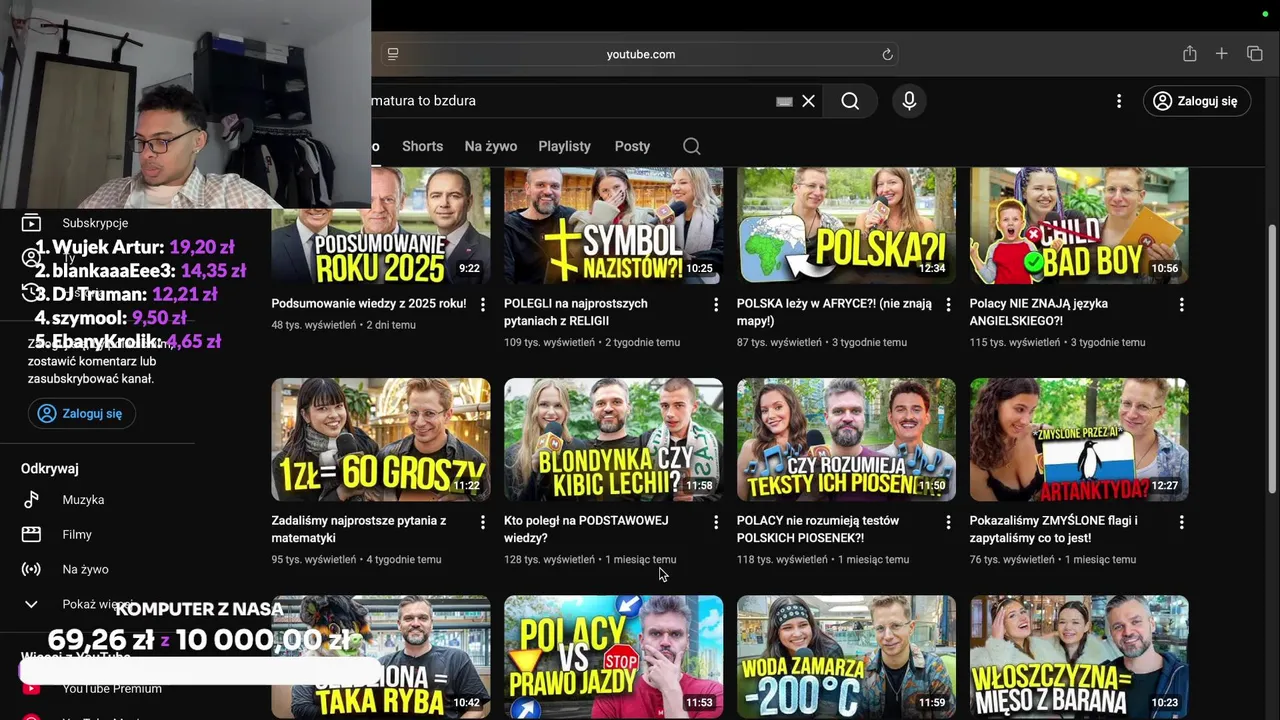
Task: Open WŁOSZCZYZNA = MIĘSO Z BARANA thumbnail
Action: tap(1079, 657)
